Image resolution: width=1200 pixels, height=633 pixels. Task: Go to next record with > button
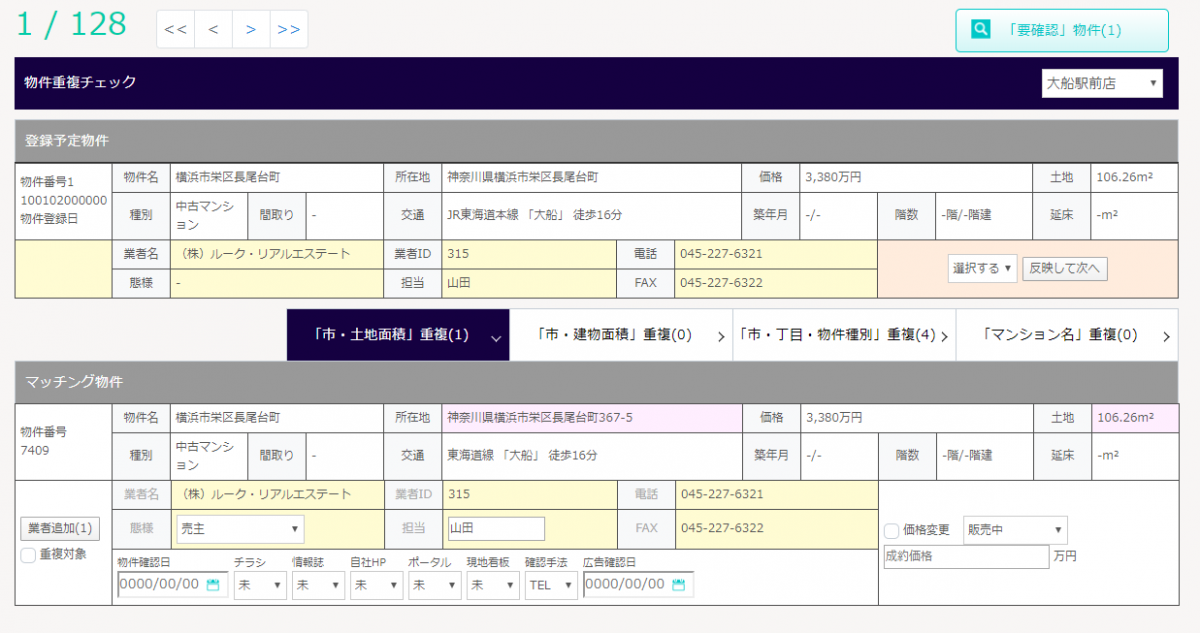(251, 29)
